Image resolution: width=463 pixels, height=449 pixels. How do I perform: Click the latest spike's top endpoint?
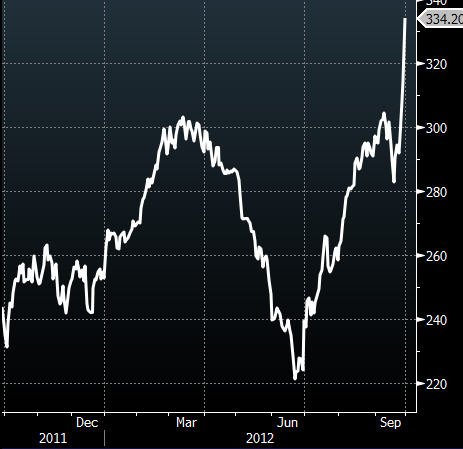[405, 19]
